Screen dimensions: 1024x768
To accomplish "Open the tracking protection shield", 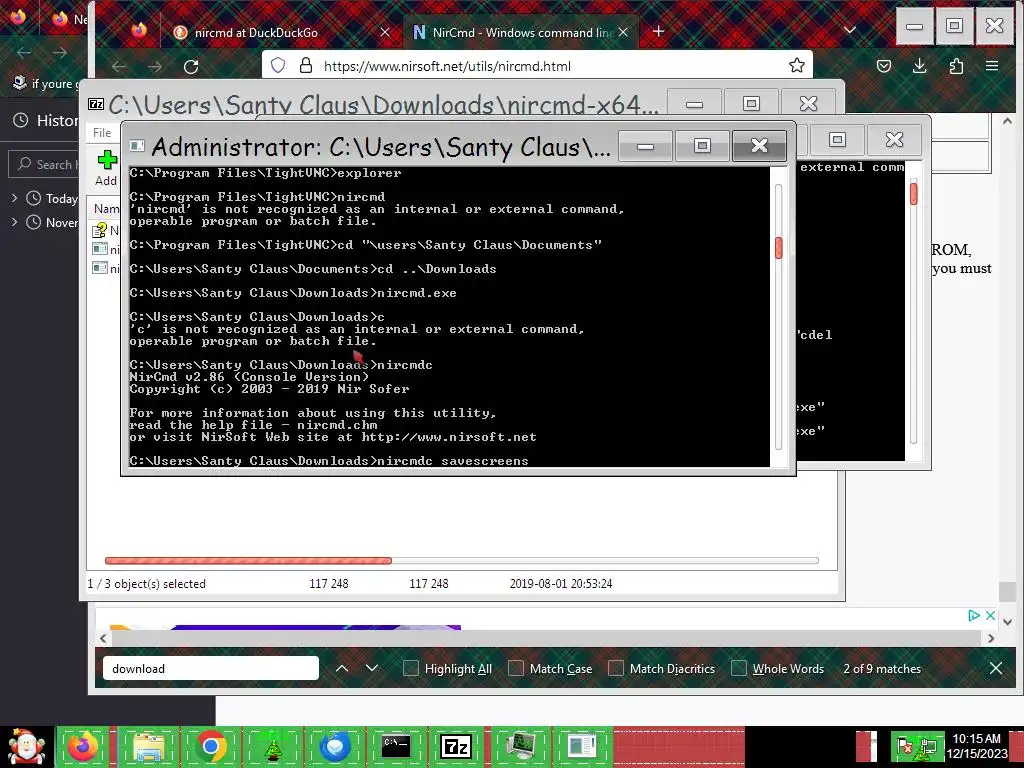I will point(278,65).
